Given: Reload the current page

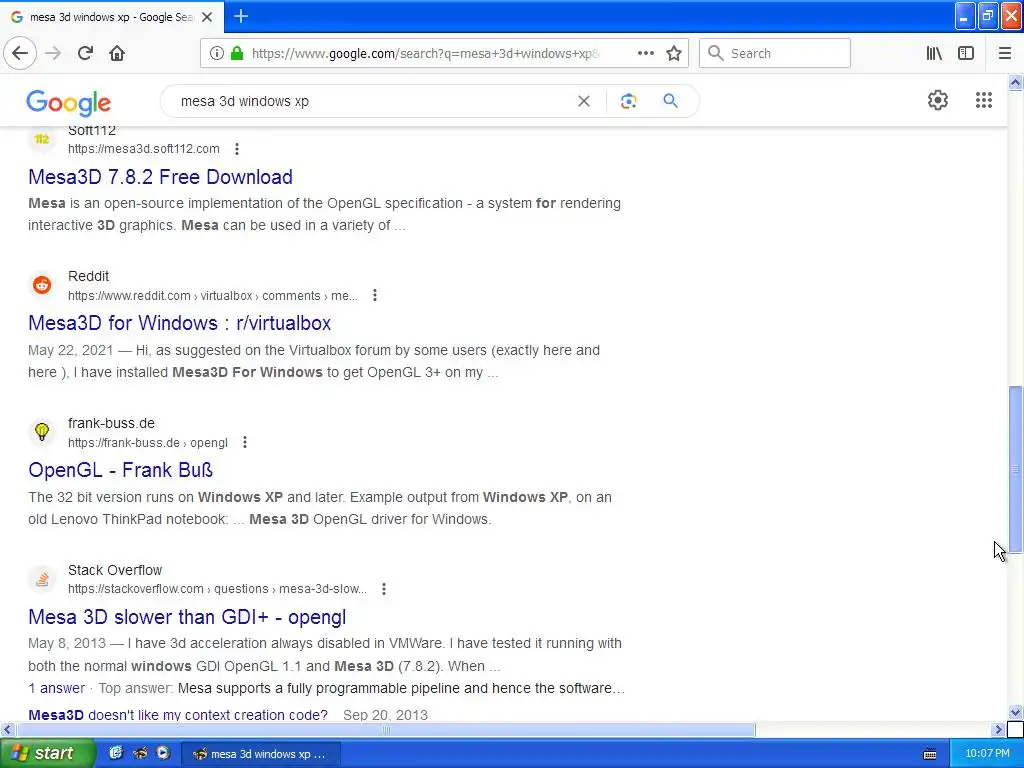Looking at the screenshot, I should point(85,53).
